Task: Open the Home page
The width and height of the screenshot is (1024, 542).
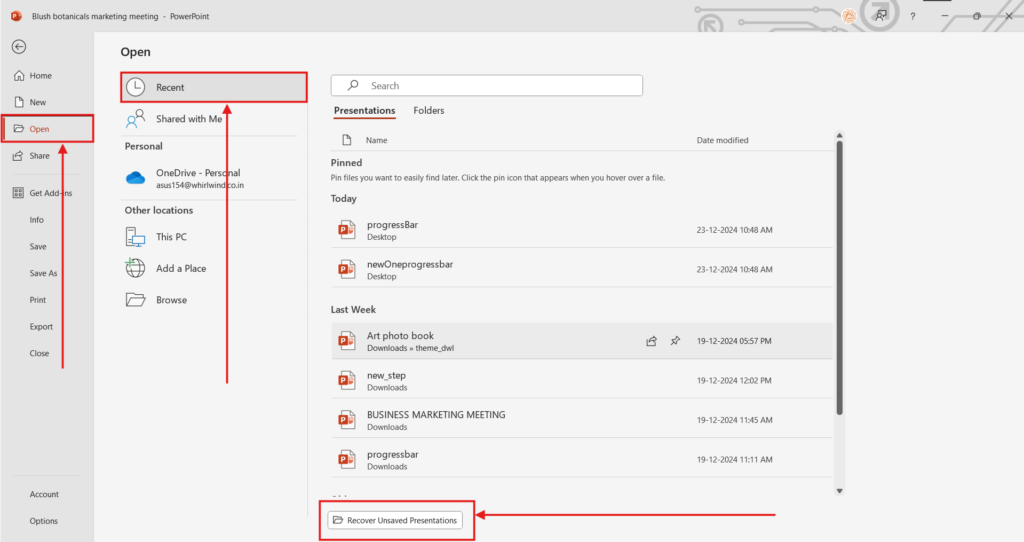Action: tap(40, 76)
